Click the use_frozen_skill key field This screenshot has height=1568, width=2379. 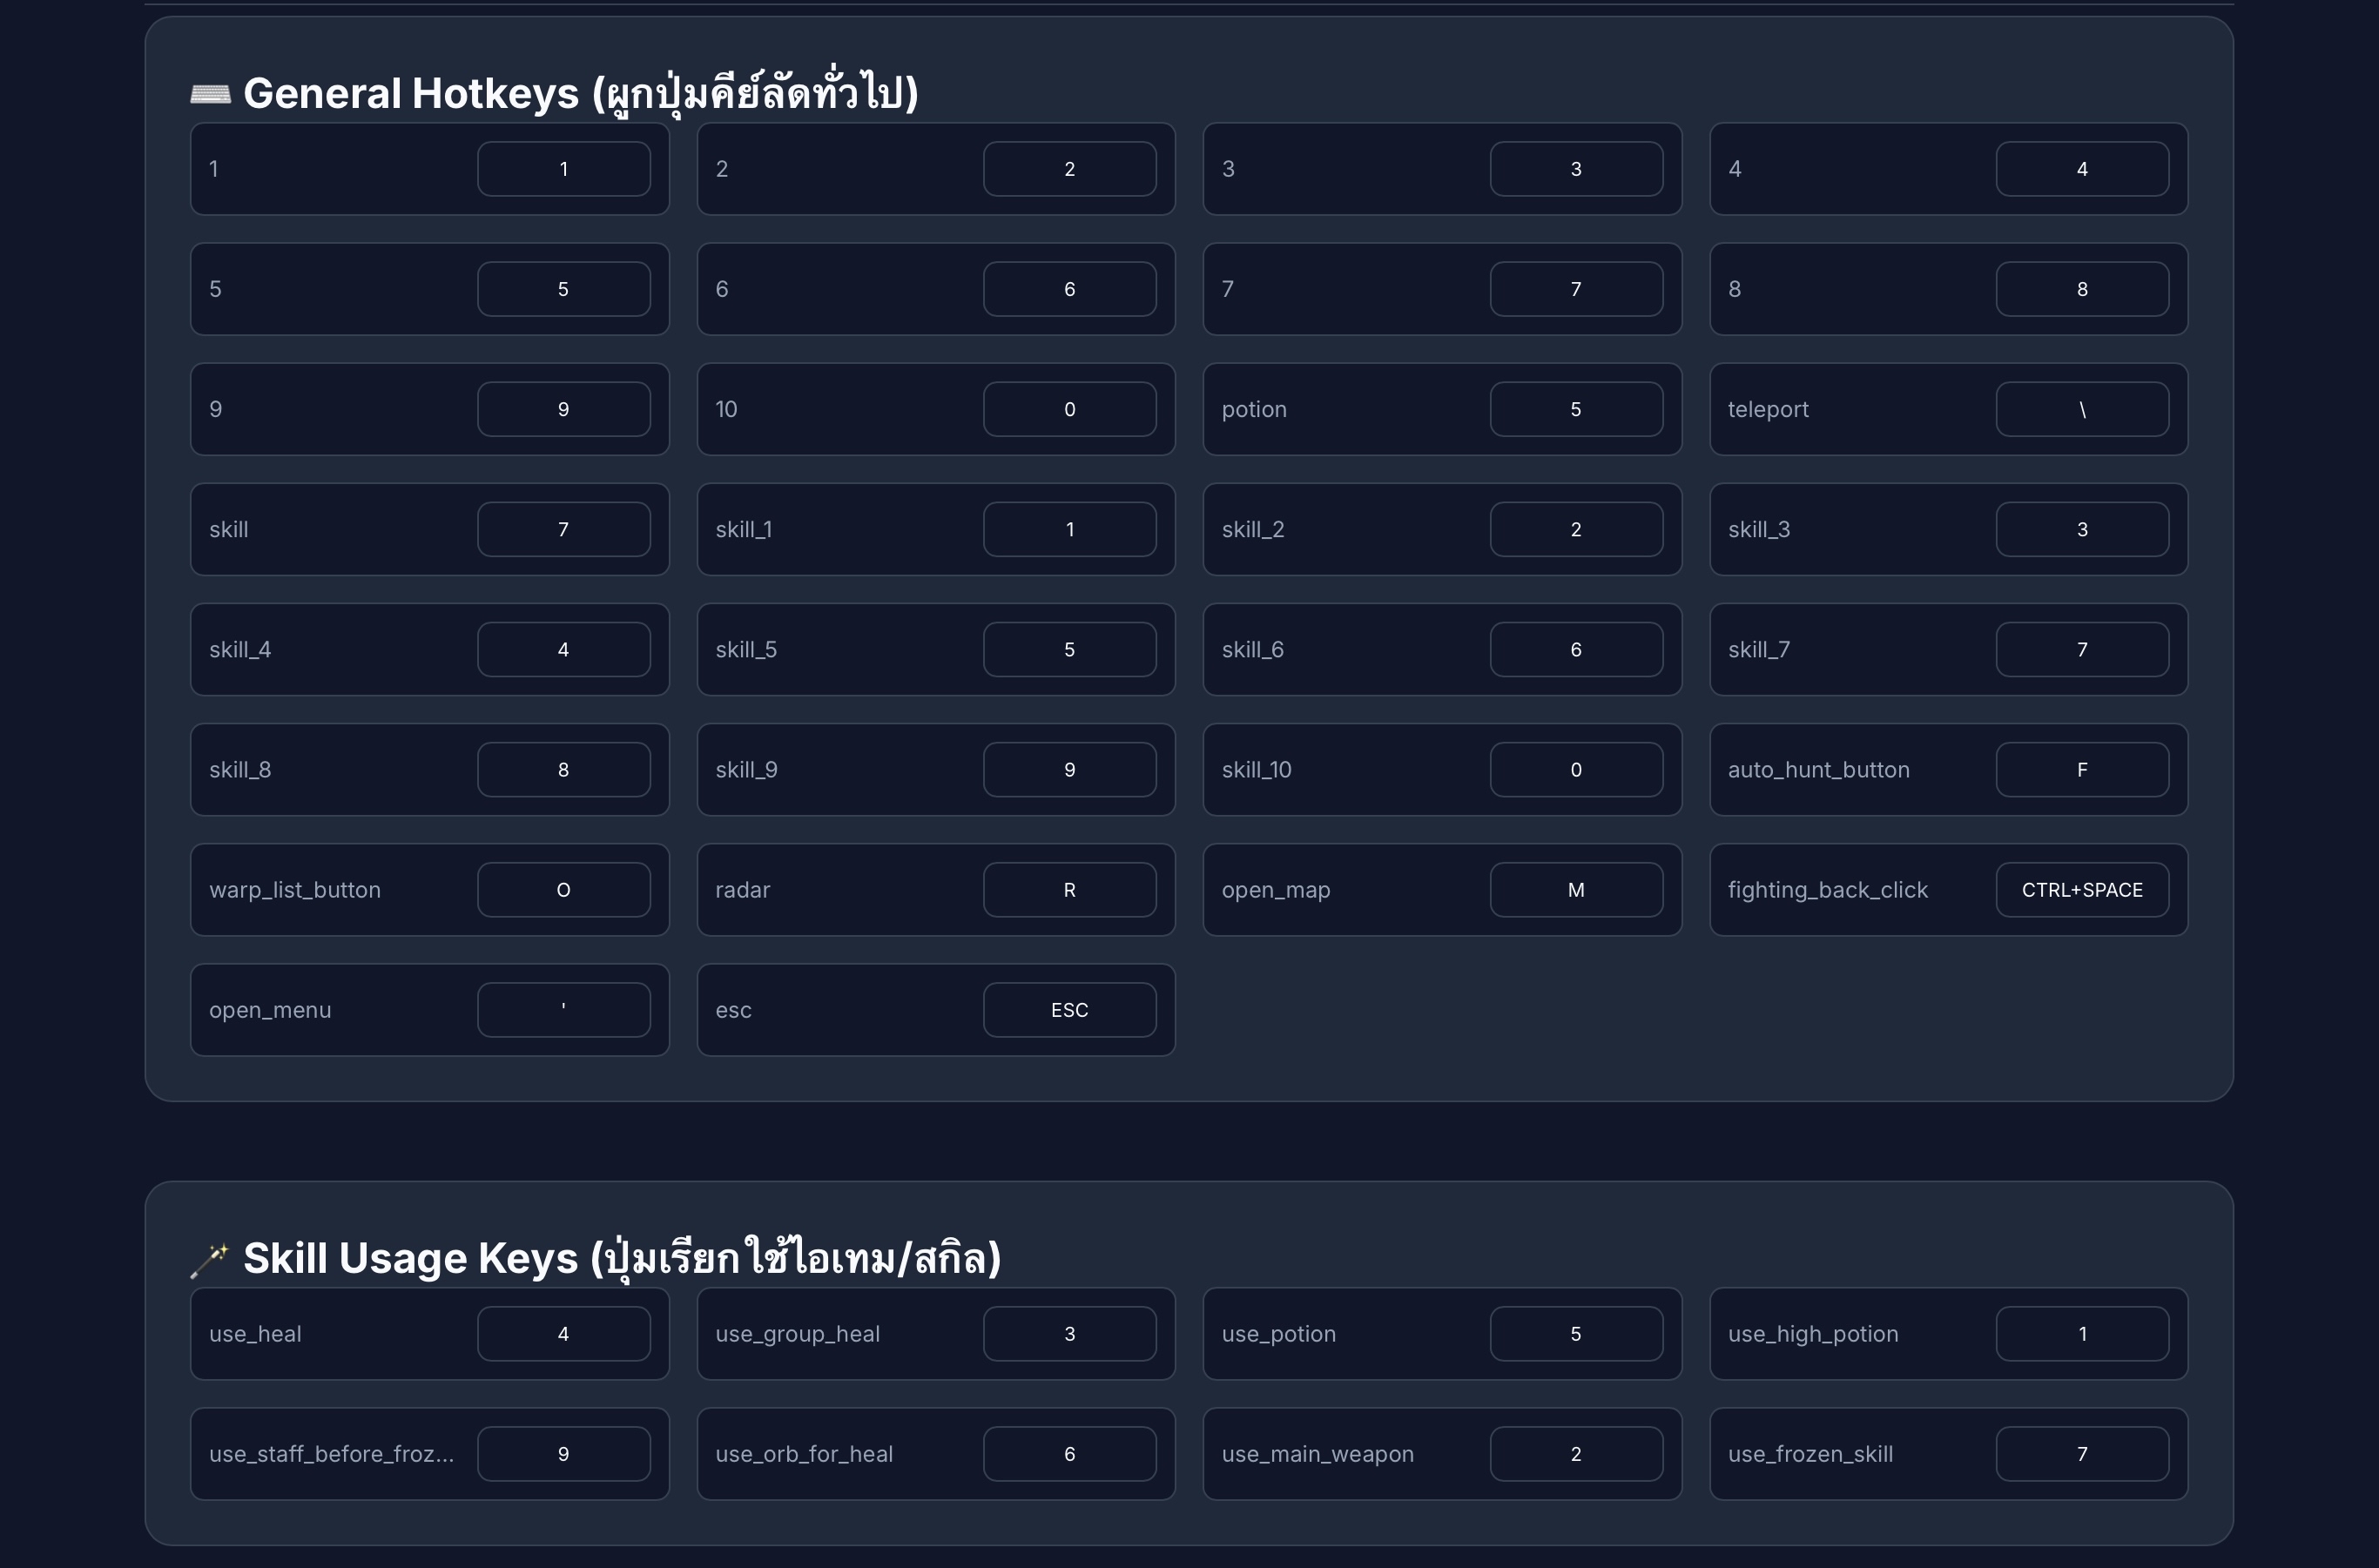2082,1453
